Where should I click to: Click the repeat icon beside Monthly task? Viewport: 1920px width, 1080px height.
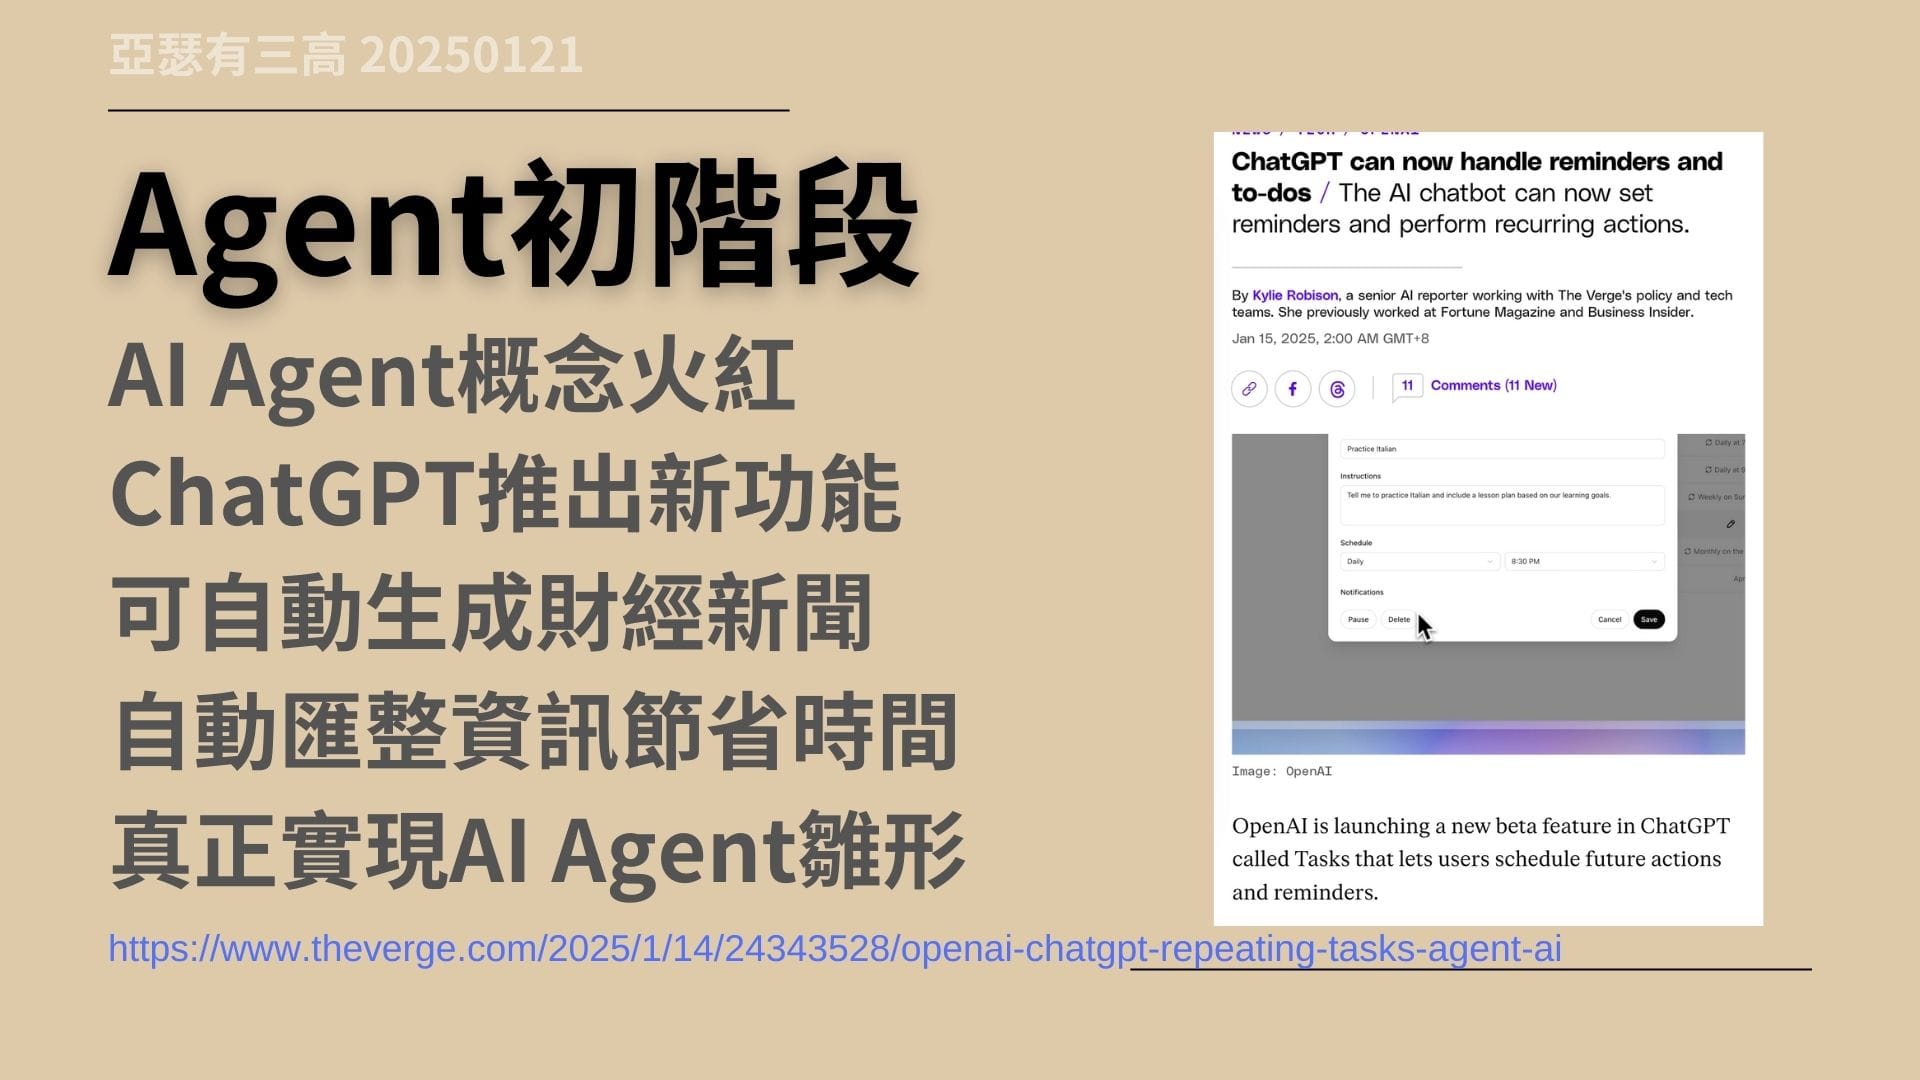pos(1688,552)
